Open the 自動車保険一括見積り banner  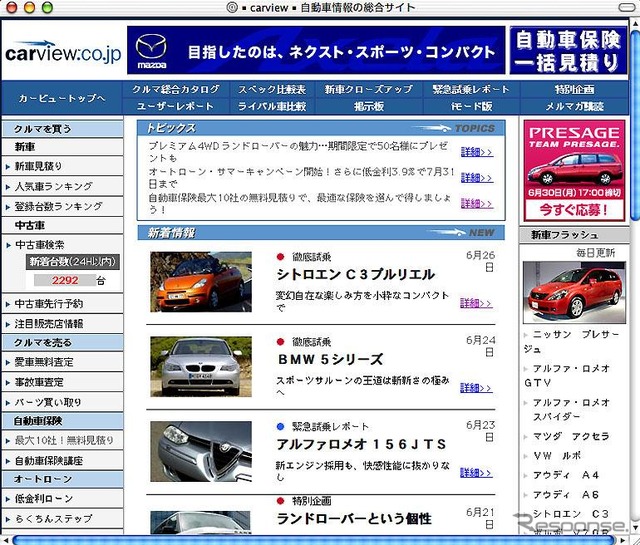(x=568, y=50)
